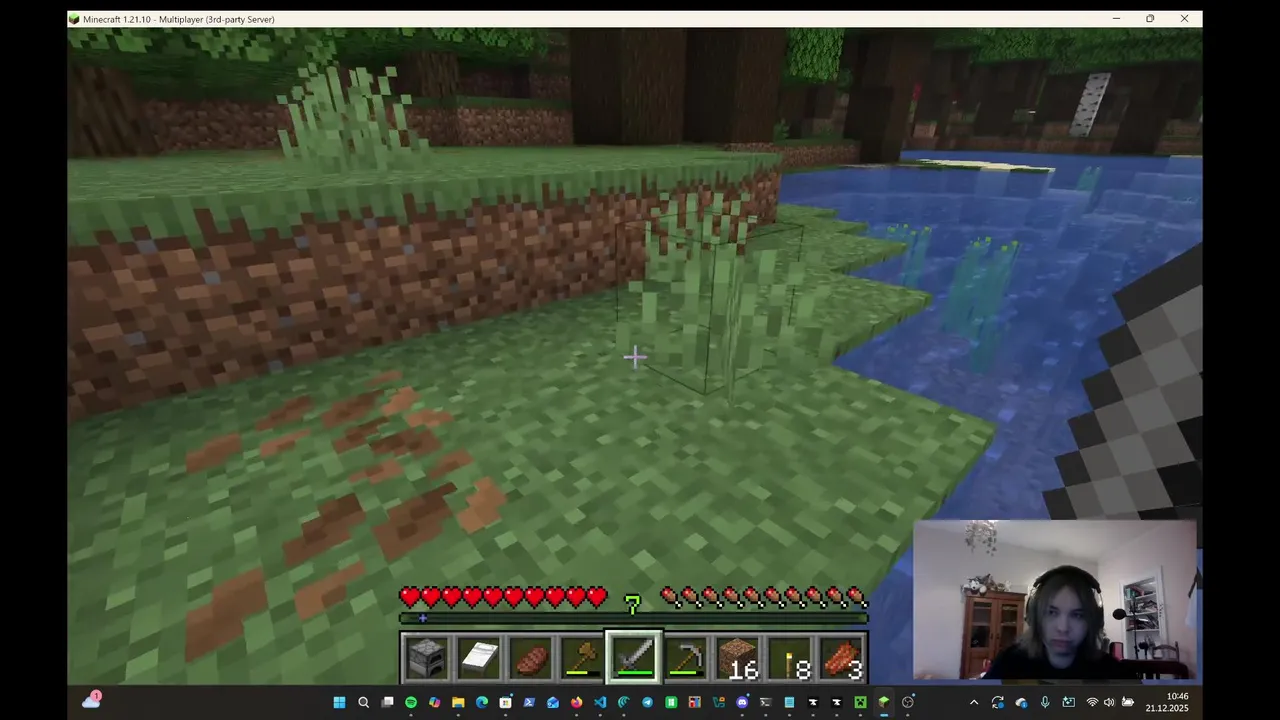Select the furnace in the hotbar
Image resolution: width=1280 pixels, height=720 pixels.
click(x=425, y=657)
